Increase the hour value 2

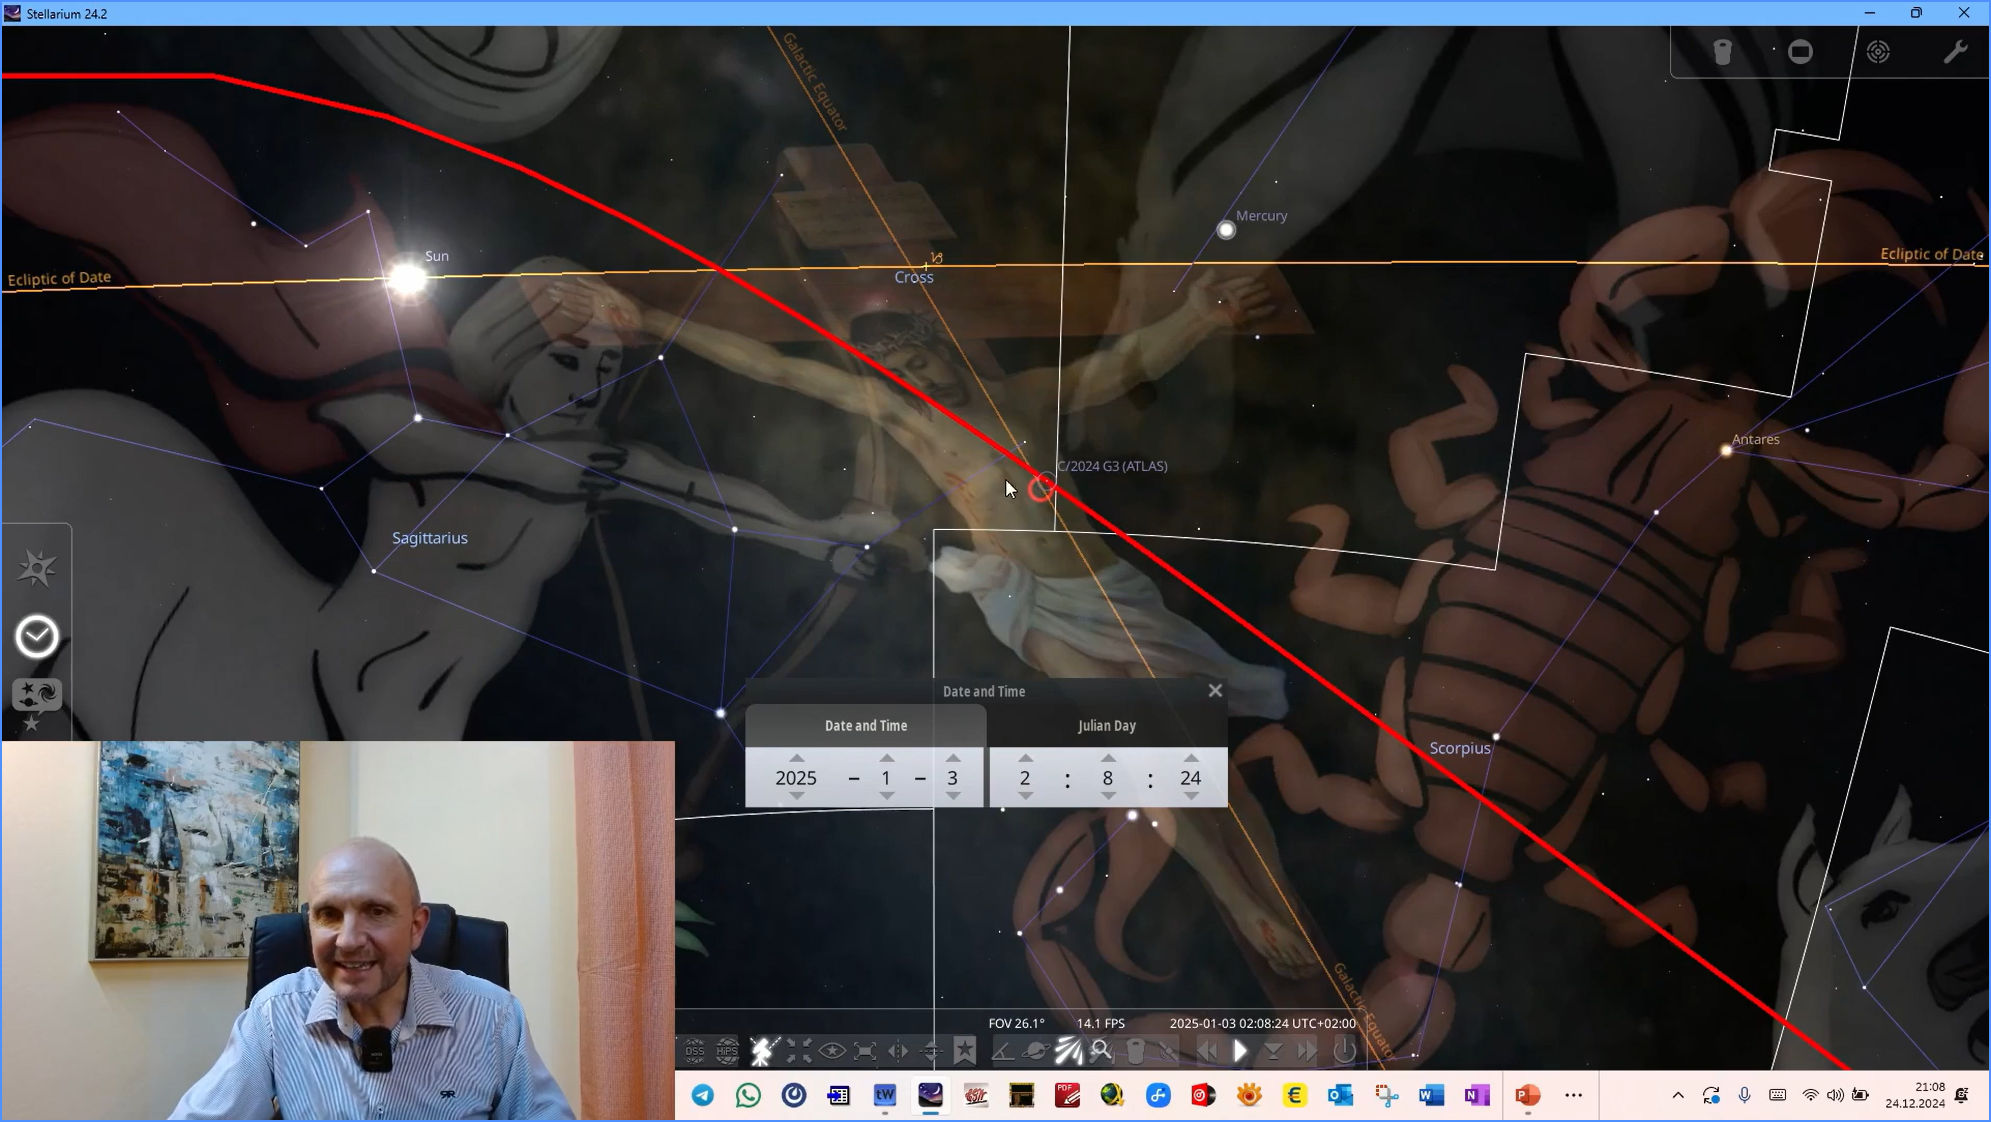[1025, 758]
